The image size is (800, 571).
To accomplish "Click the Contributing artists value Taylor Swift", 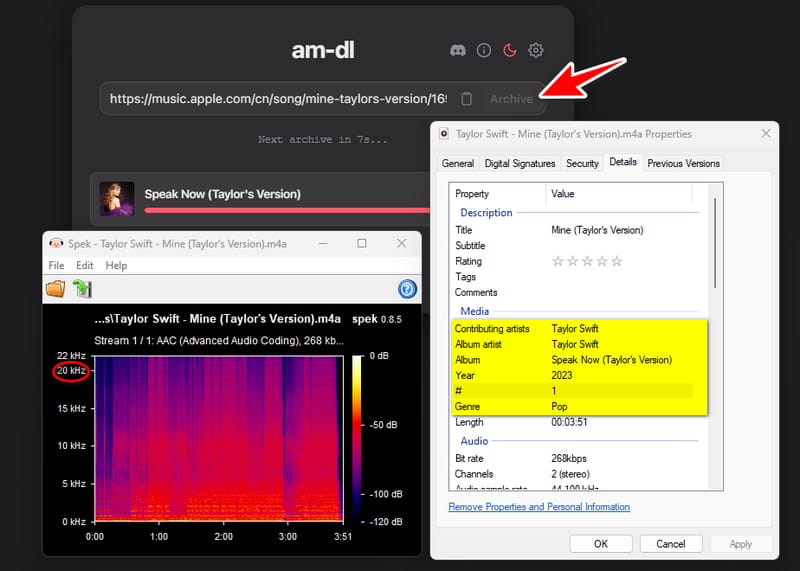I will [x=574, y=329].
